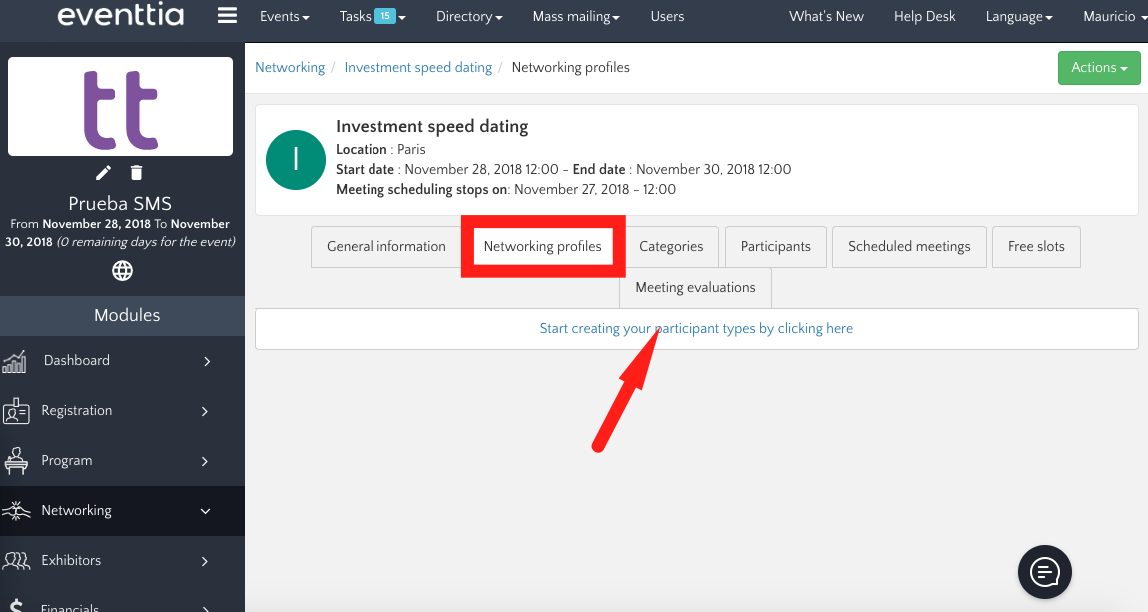
Task: Open the green Actions dropdown
Action: pyautogui.click(x=1098, y=68)
